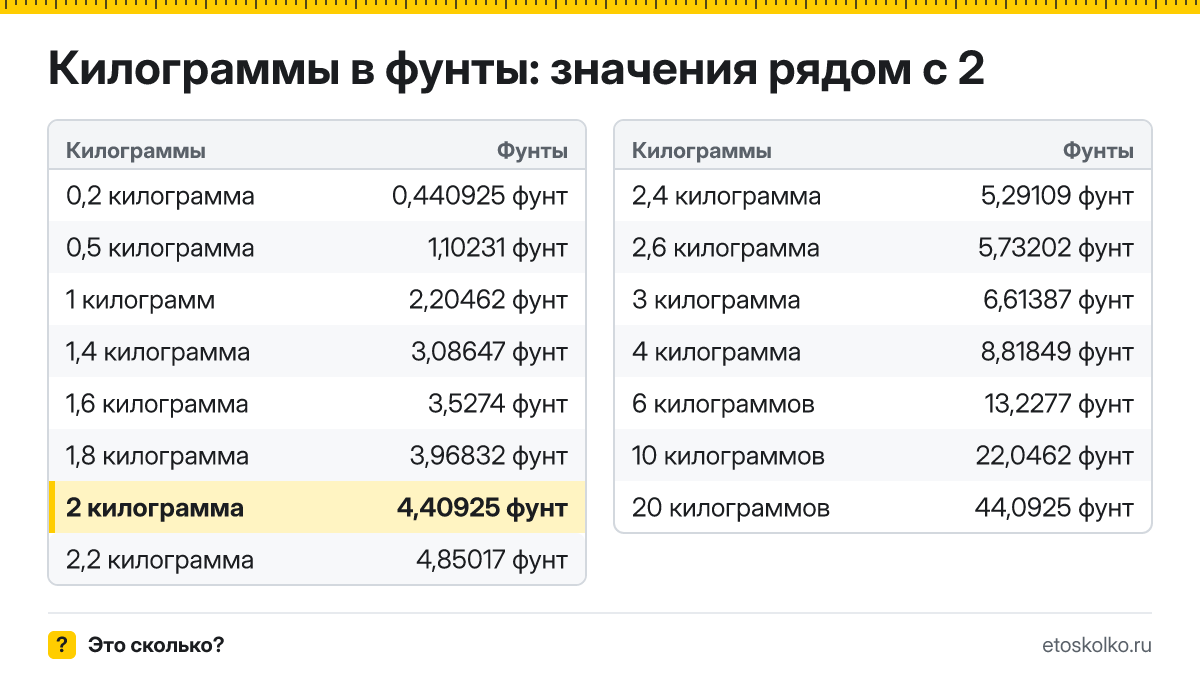Click the highlighted '4,40925 фунт' value
Screen dimensions: 1200x677
483,508
